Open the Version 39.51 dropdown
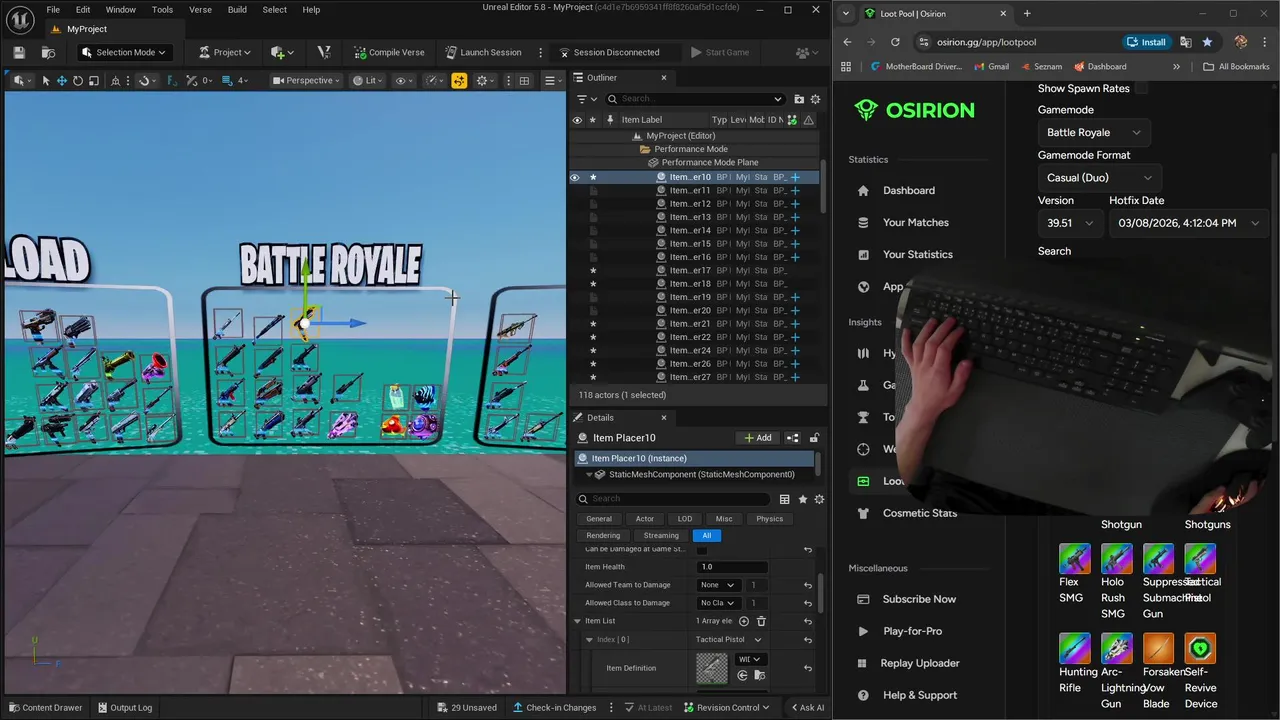Image resolution: width=1280 pixels, height=720 pixels. (1069, 223)
